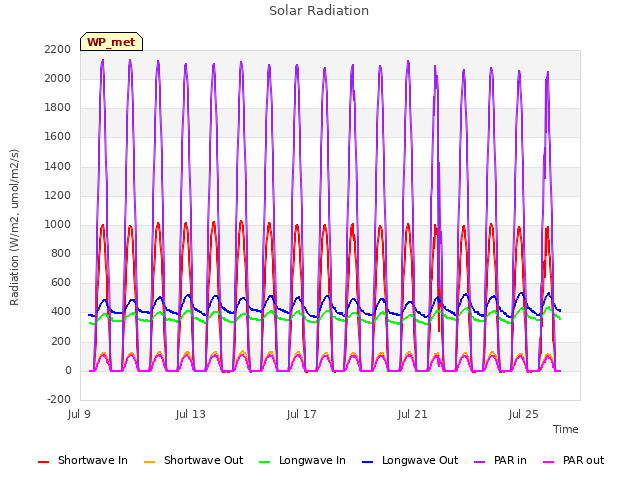
Task: Click the Longwave In legend label
Action: [x=312, y=460]
